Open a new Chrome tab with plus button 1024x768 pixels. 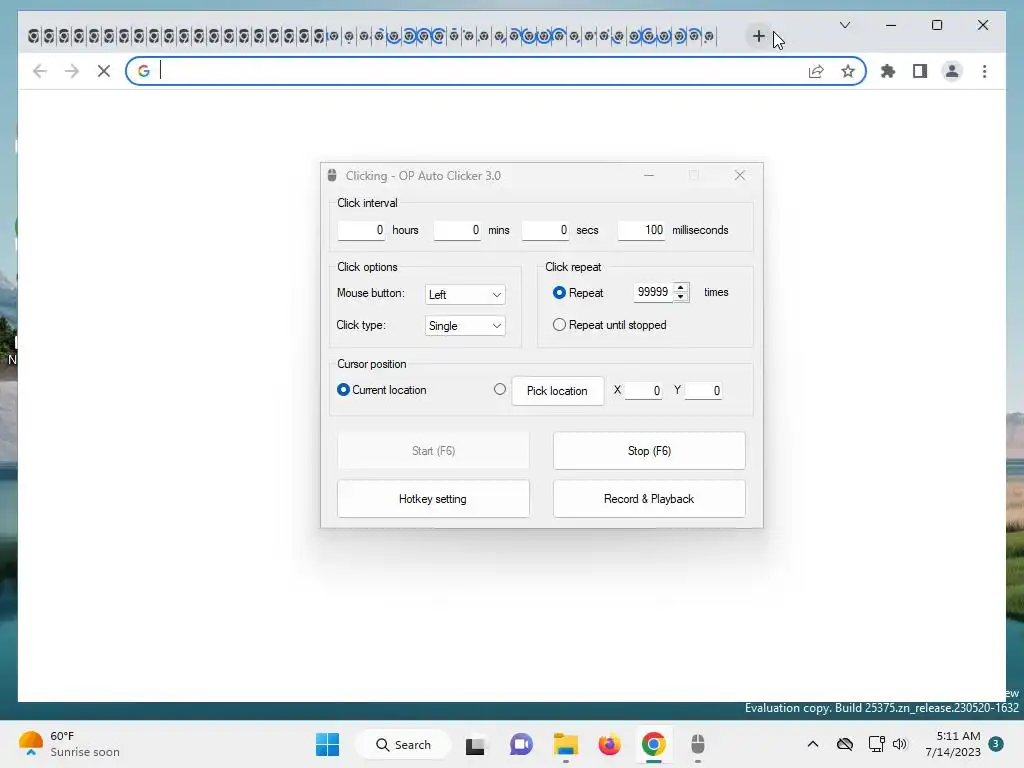(758, 36)
